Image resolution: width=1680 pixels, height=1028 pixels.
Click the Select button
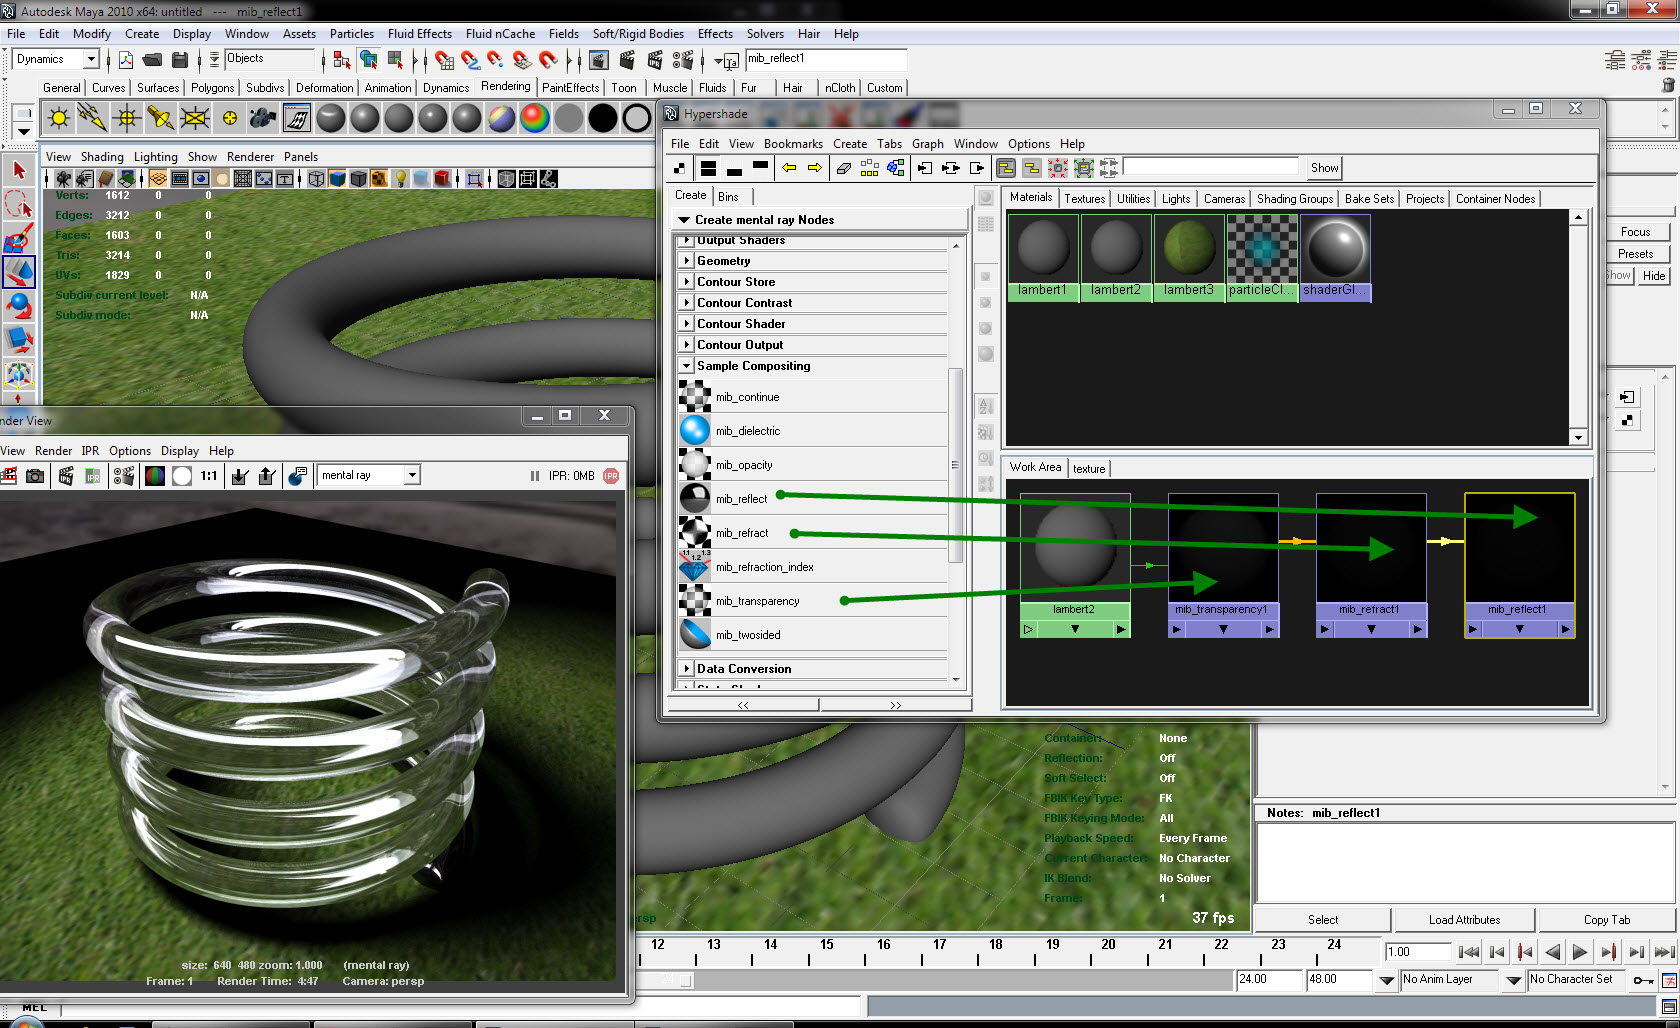[1322, 920]
